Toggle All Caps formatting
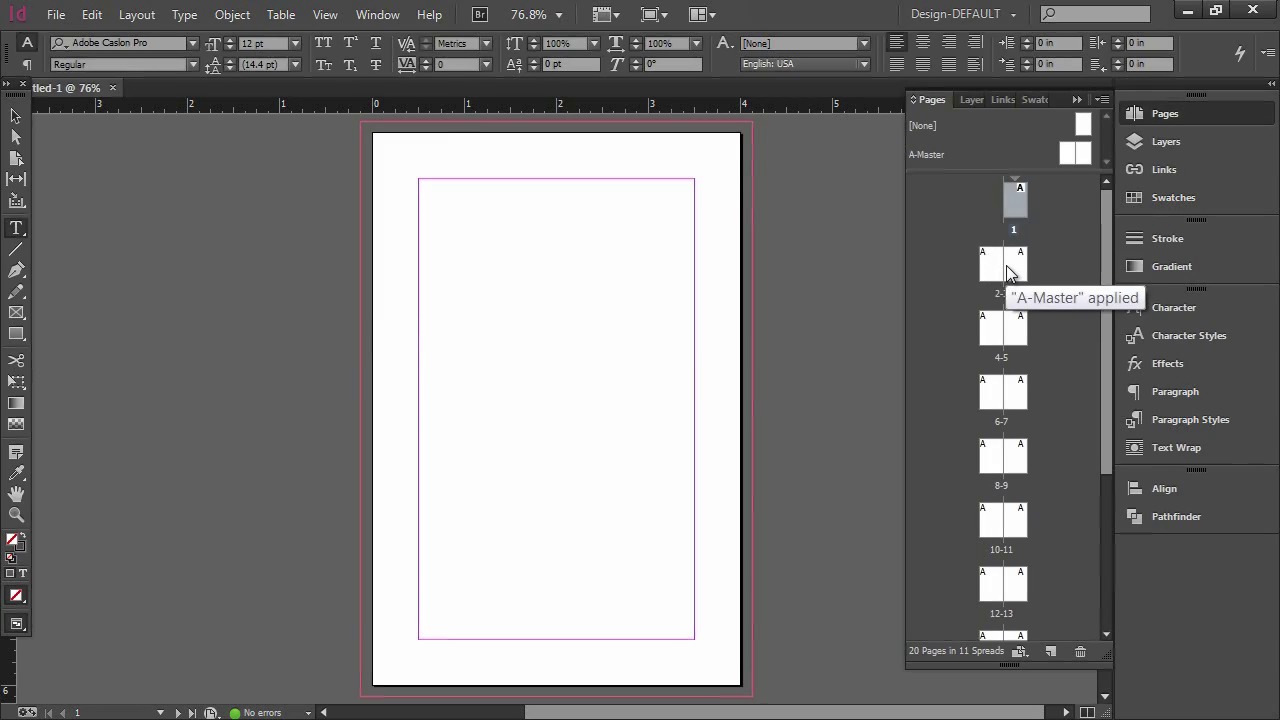 pos(323,44)
